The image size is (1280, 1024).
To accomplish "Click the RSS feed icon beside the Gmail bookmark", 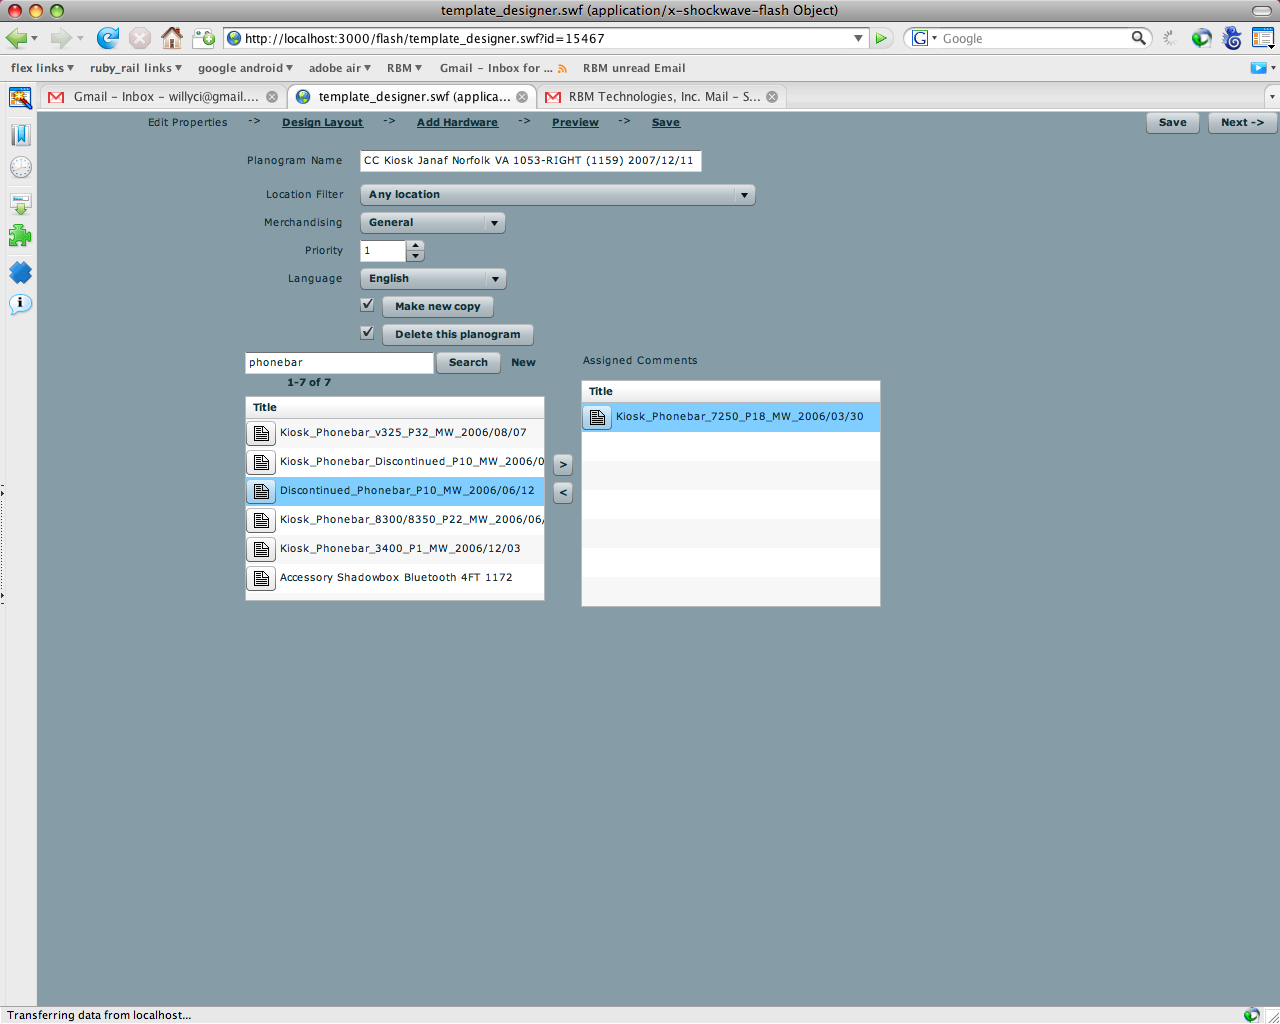I will click(562, 68).
